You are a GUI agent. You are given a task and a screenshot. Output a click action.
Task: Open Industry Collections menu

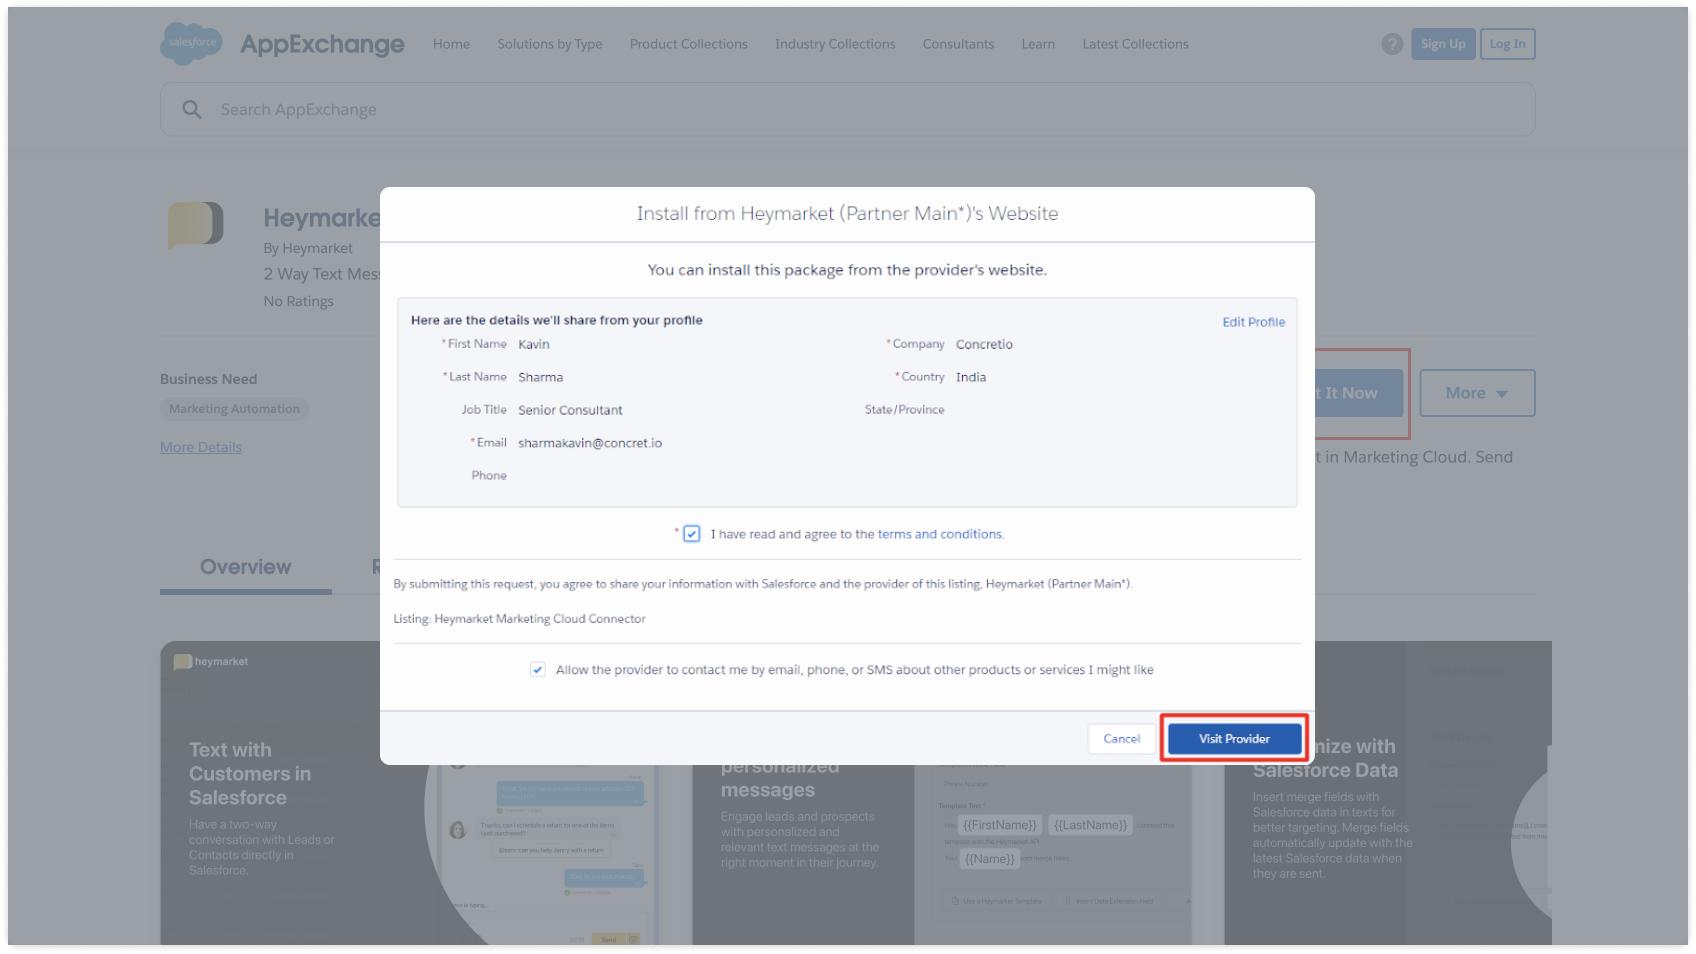(x=835, y=44)
